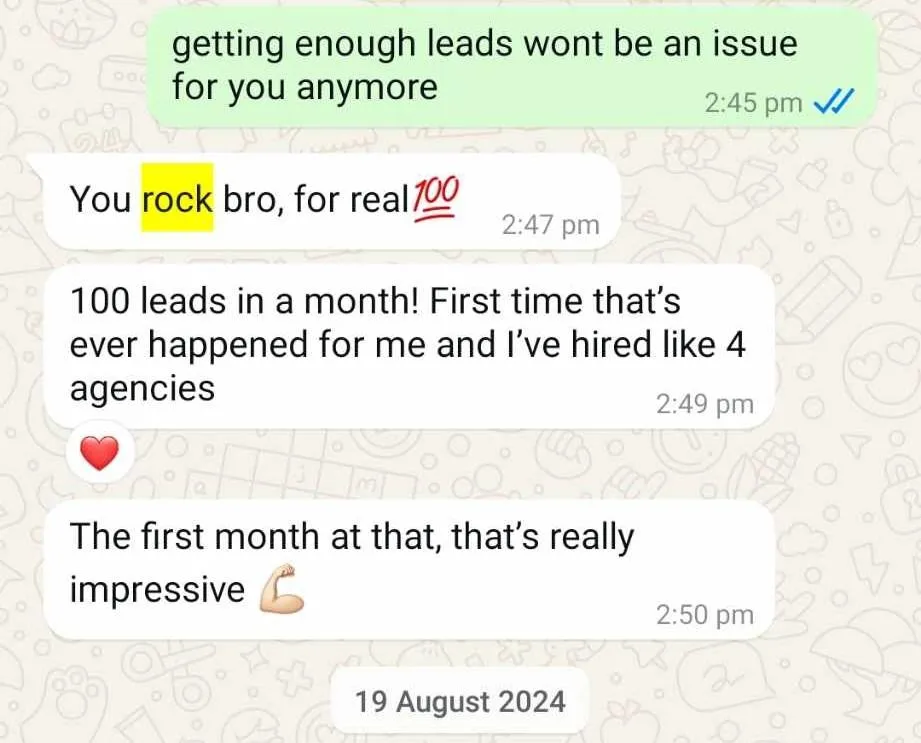Tap the 2:49 pm timestamp
Viewport: 921px width, 743px height.
tap(704, 404)
